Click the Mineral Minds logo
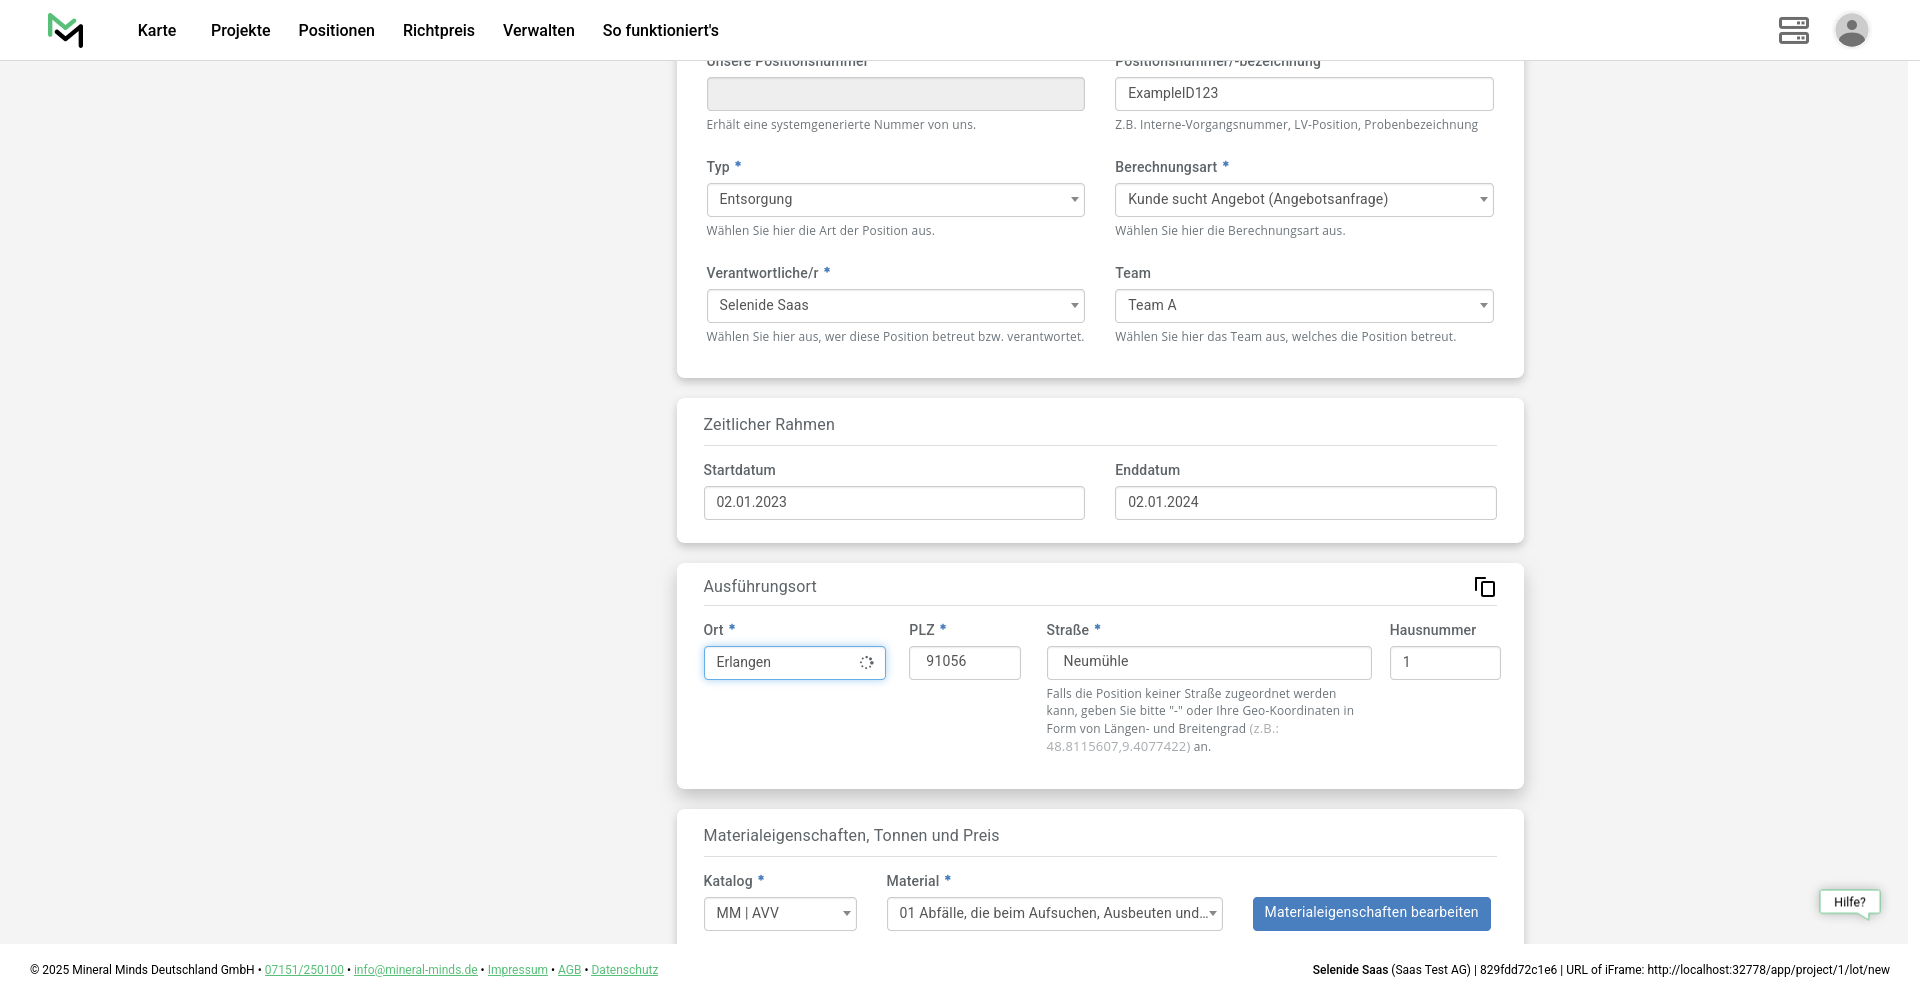1920x994 pixels. 65,30
